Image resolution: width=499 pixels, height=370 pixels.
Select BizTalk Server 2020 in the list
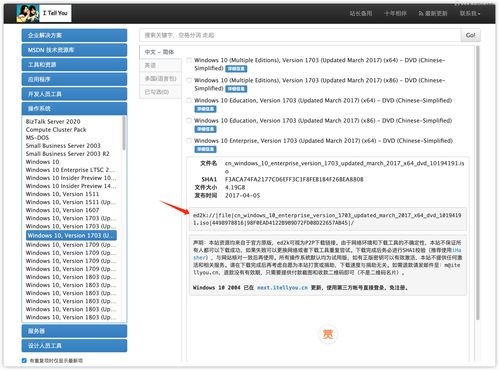point(53,121)
